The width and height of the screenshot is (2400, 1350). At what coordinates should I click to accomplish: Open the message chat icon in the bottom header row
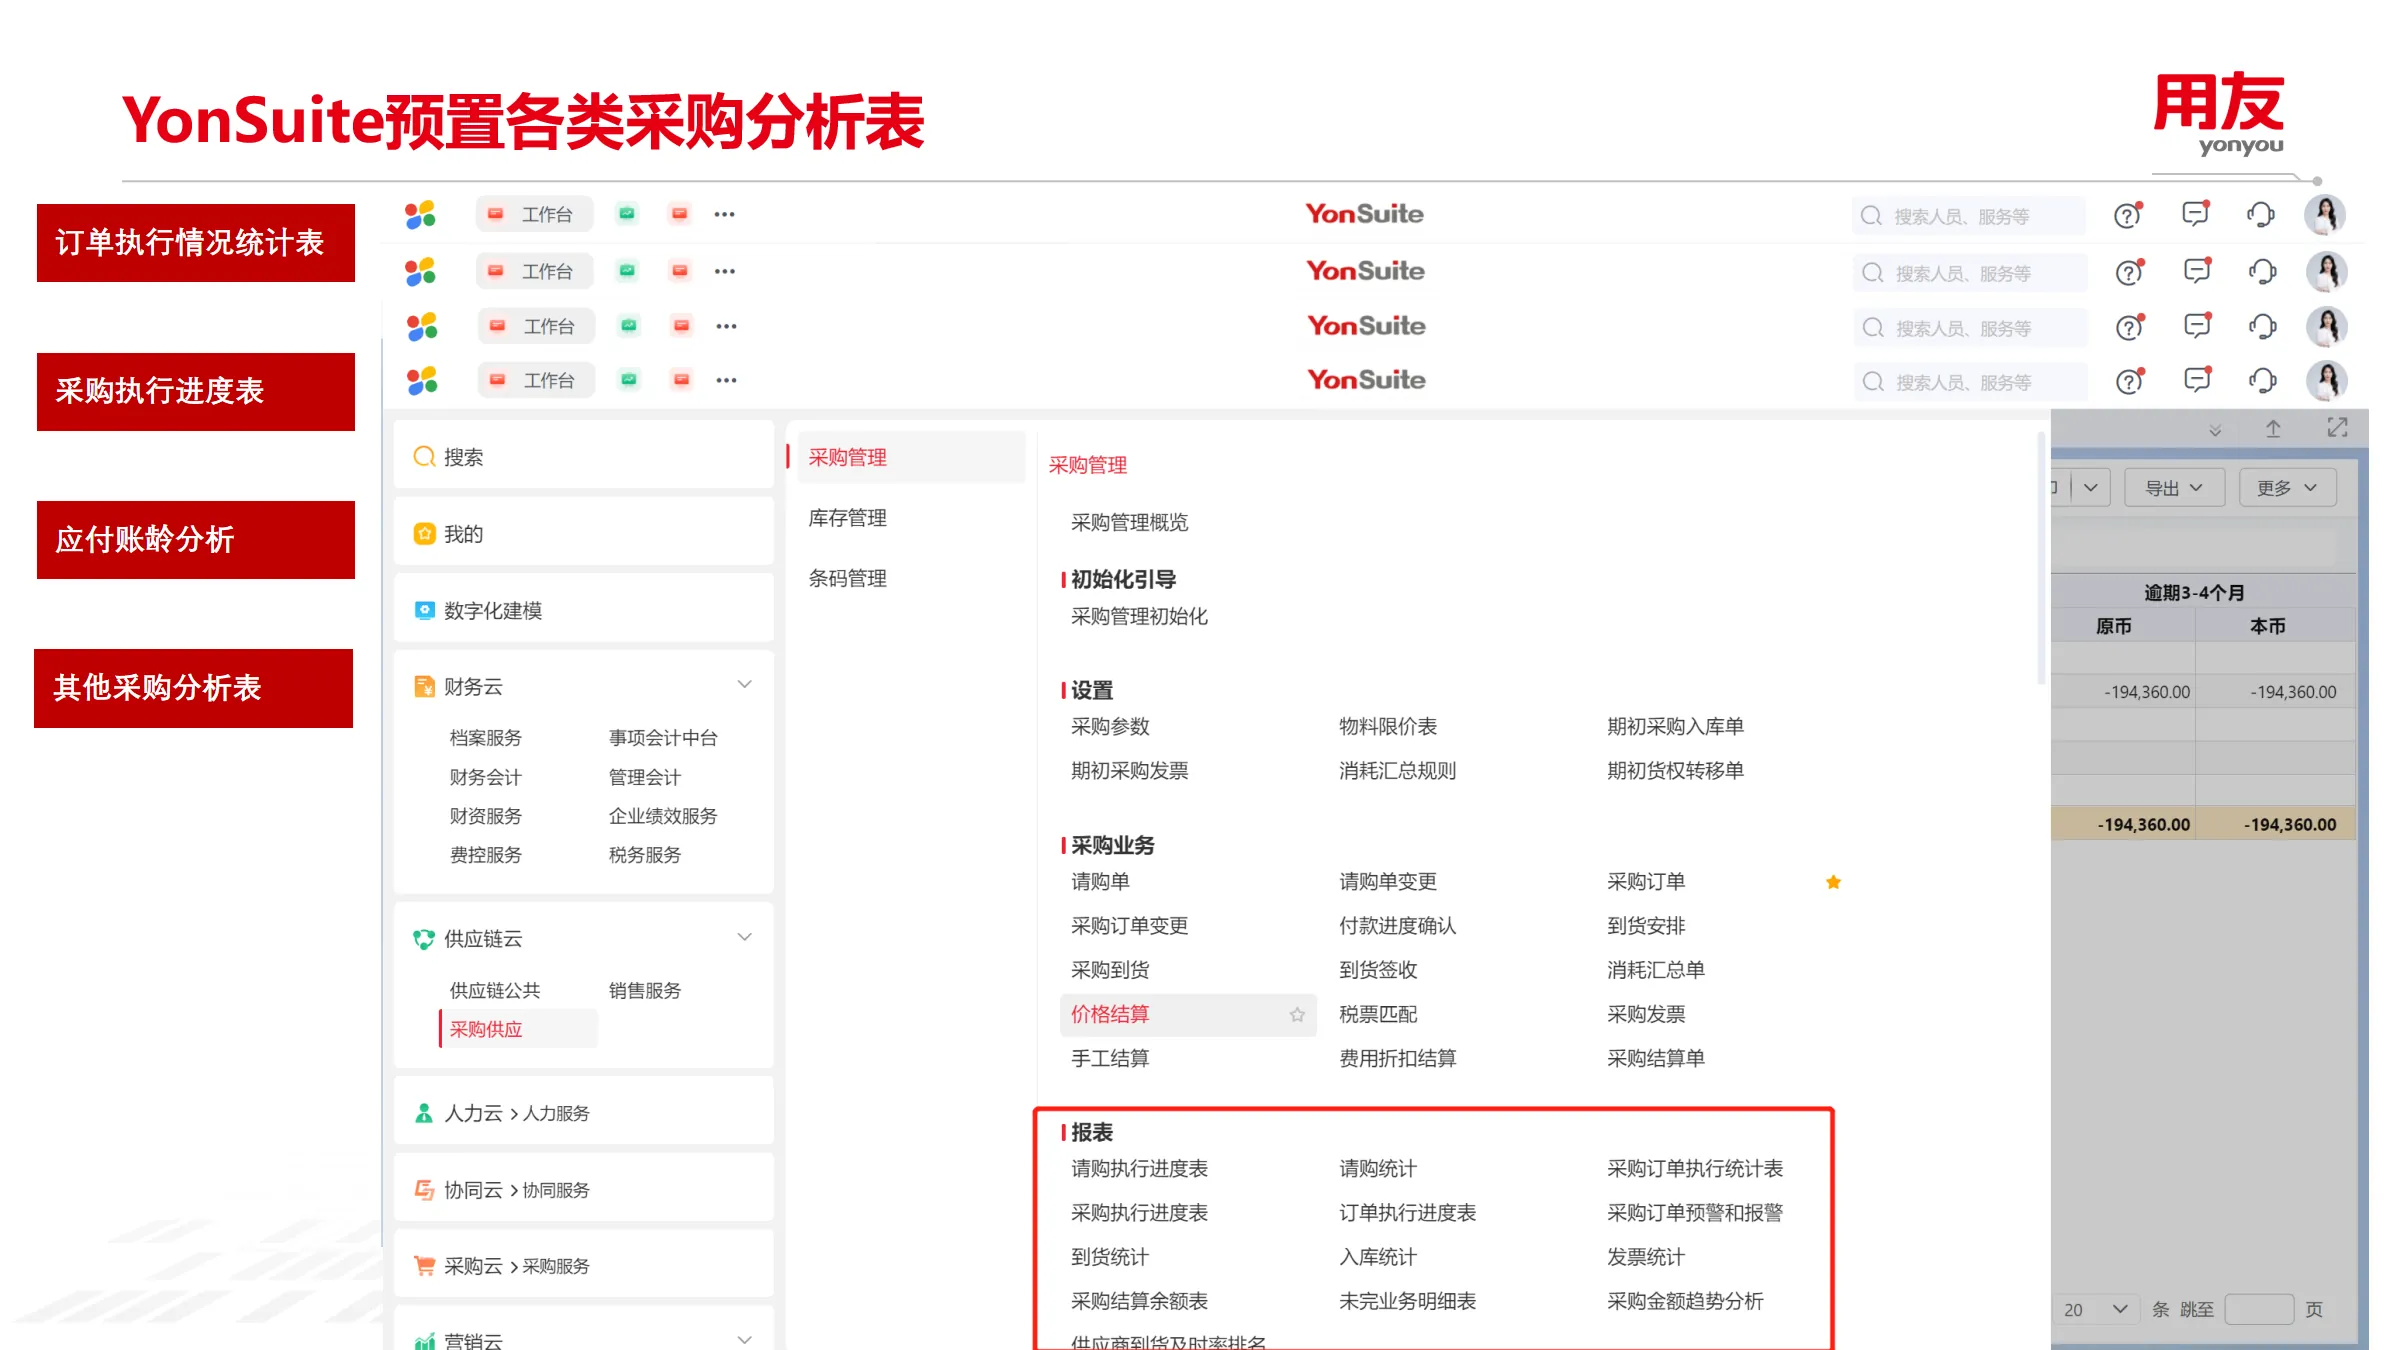pyautogui.click(x=2197, y=379)
